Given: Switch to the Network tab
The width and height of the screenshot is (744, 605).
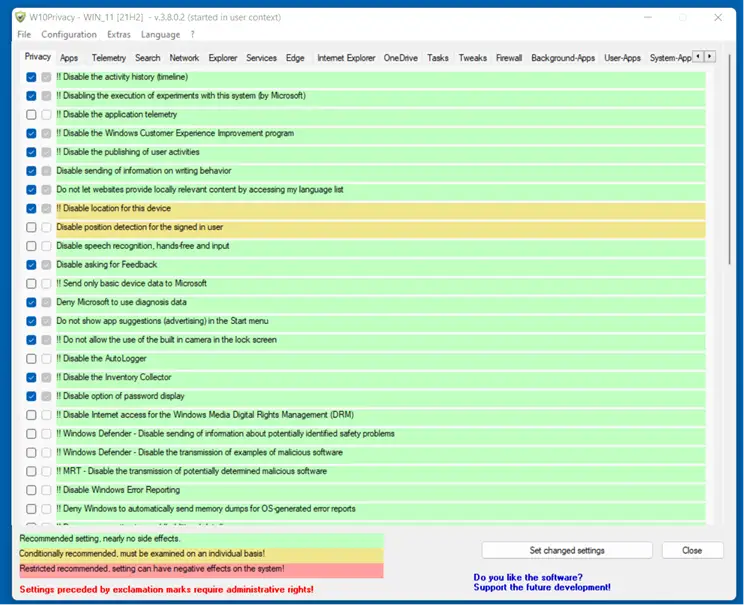Looking at the screenshot, I should [x=184, y=58].
